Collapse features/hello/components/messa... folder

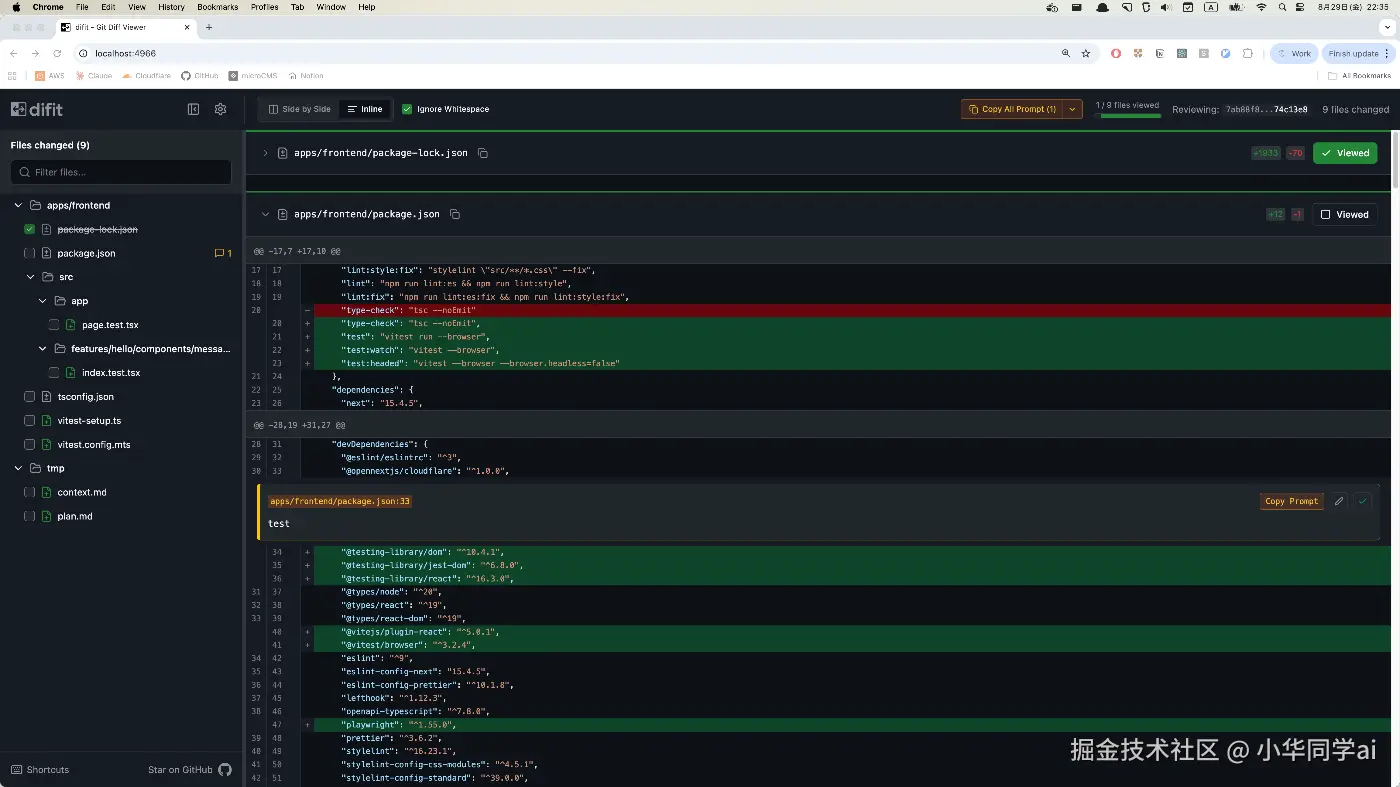pyautogui.click(x=42, y=349)
